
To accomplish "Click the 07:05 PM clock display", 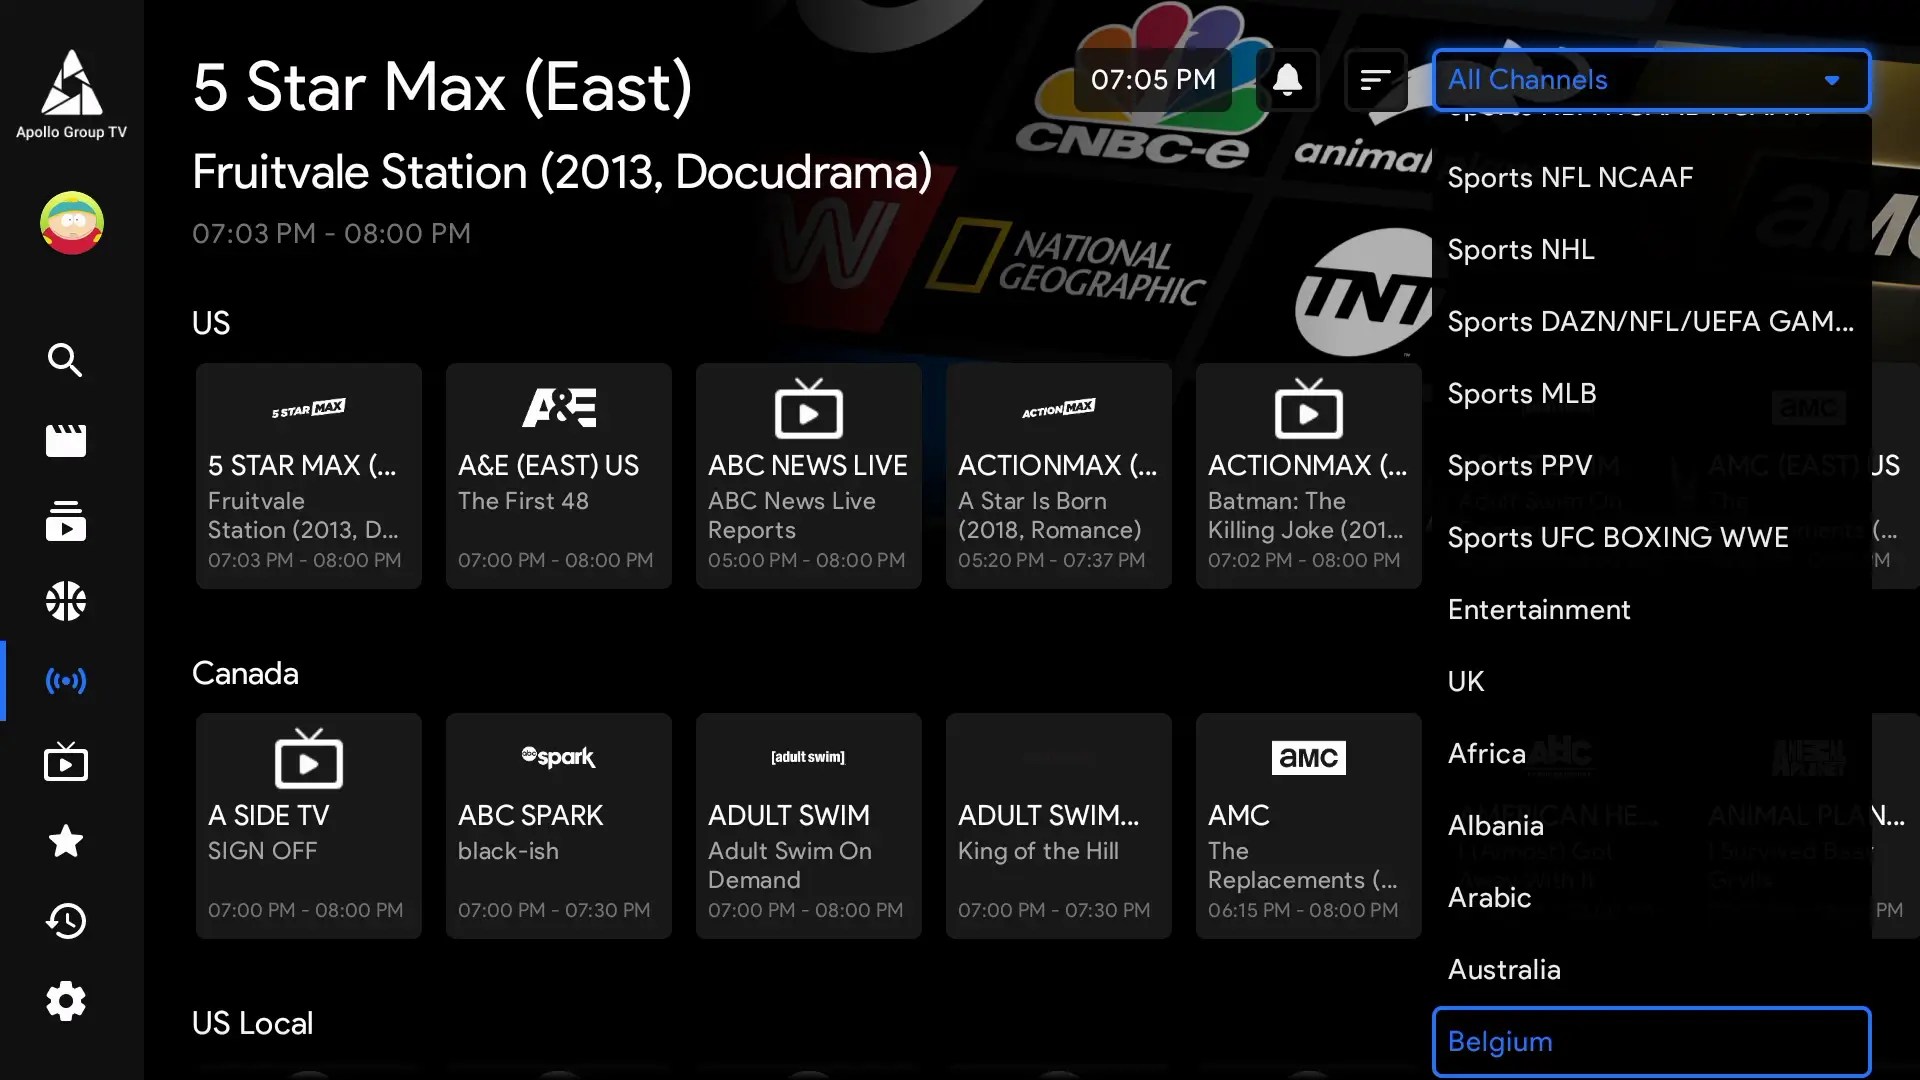I will (1153, 79).
